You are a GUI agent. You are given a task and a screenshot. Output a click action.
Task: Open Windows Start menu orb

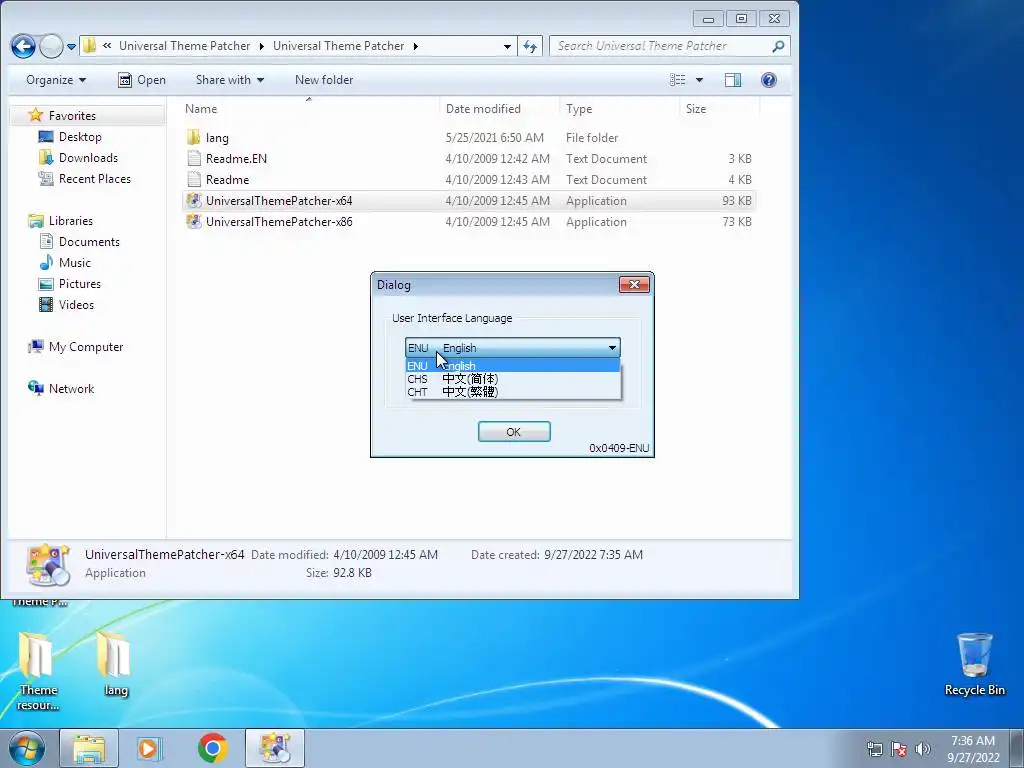coord(26,748)
